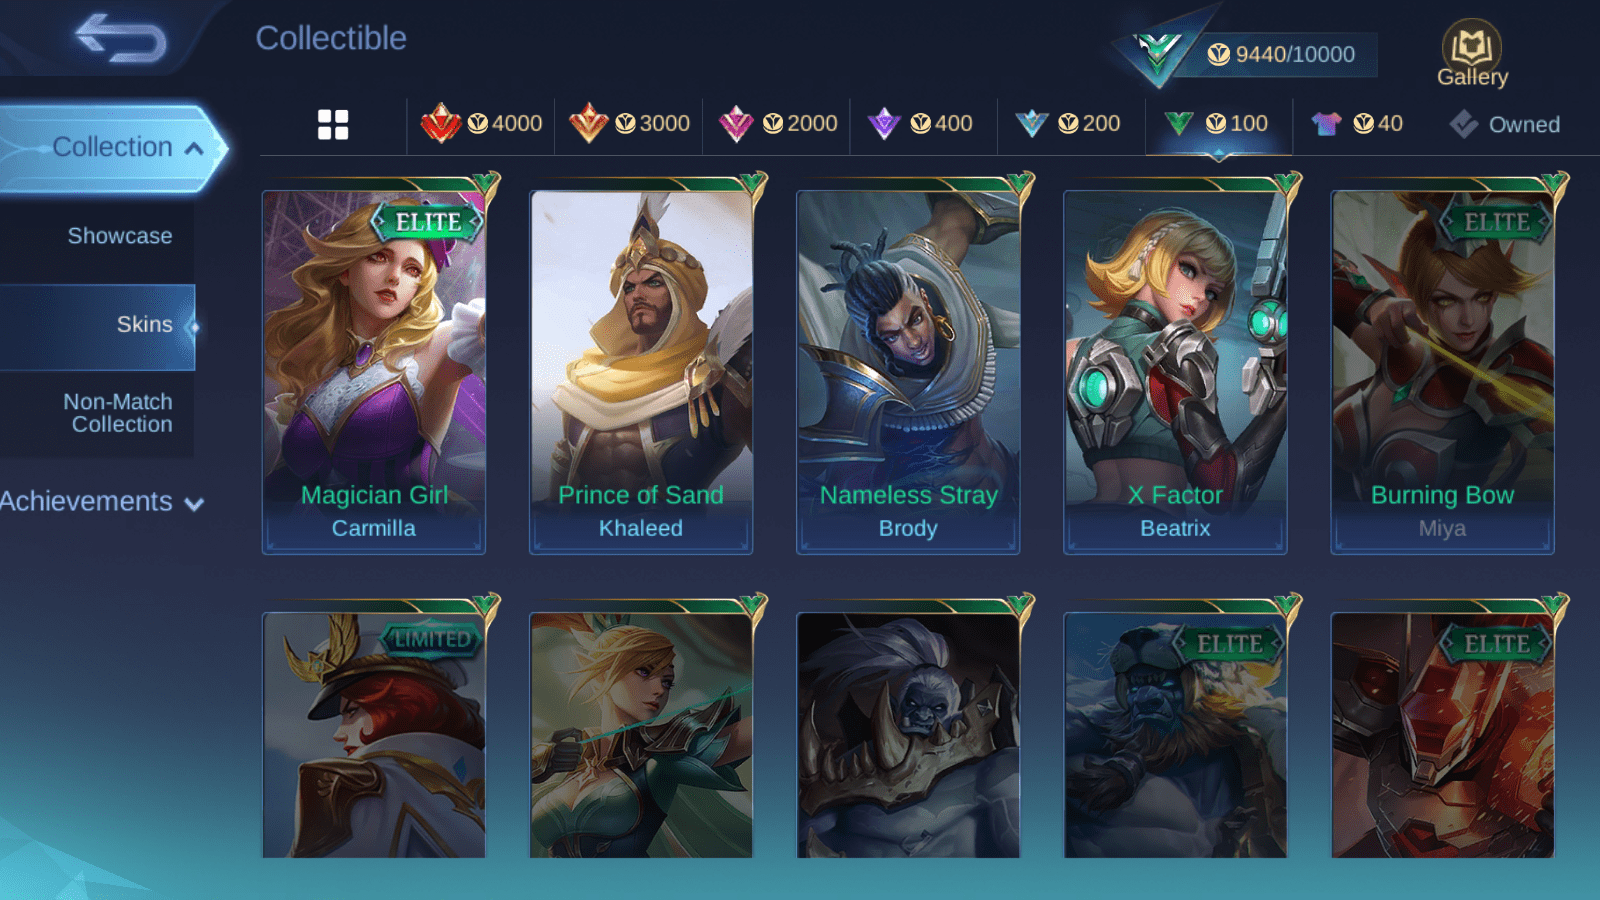
Task: Open the Magician Girl Carmilla skin card
Action: point(374,371)
